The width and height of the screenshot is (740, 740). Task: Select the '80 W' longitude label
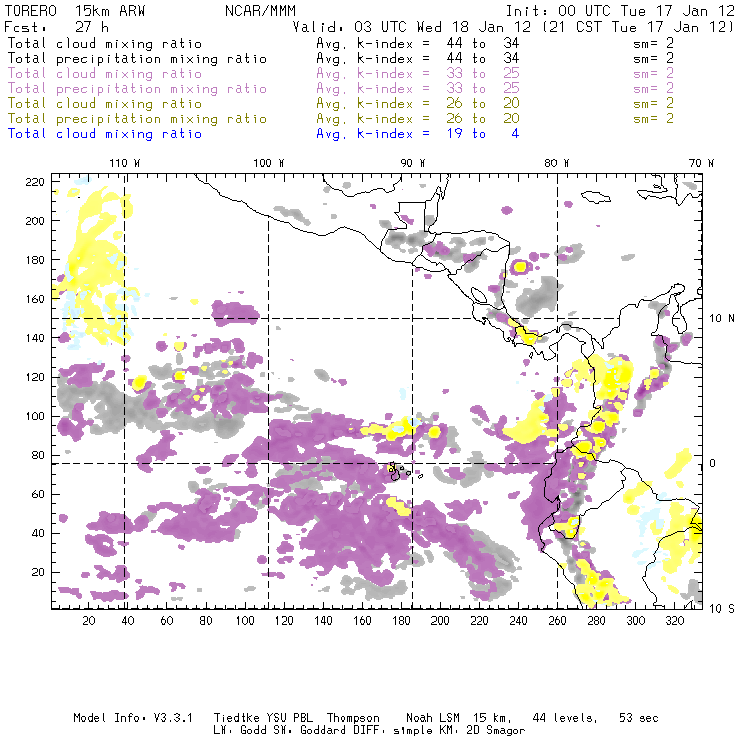point(556,163)
